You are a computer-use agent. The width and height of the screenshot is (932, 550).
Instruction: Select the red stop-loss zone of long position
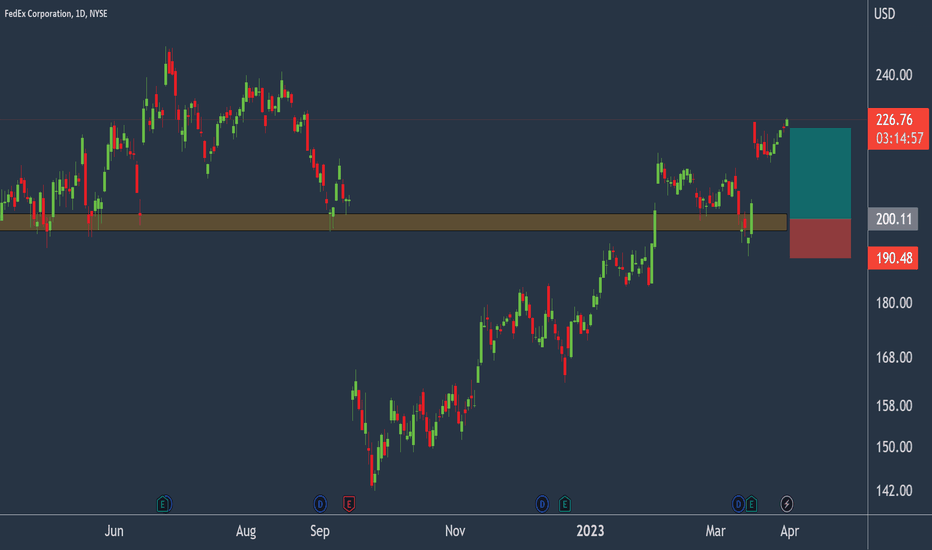pos(820,238)
